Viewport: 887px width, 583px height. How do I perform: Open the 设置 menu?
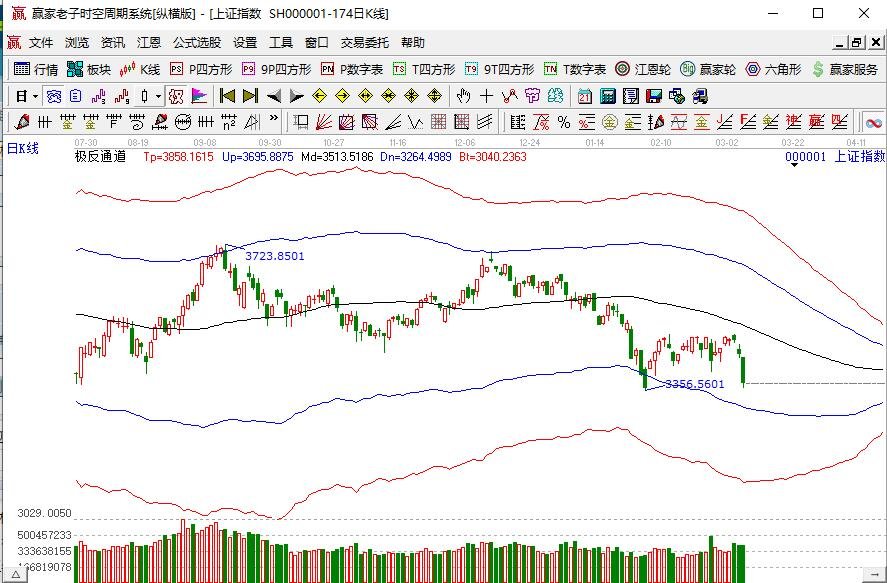(245, 42)
